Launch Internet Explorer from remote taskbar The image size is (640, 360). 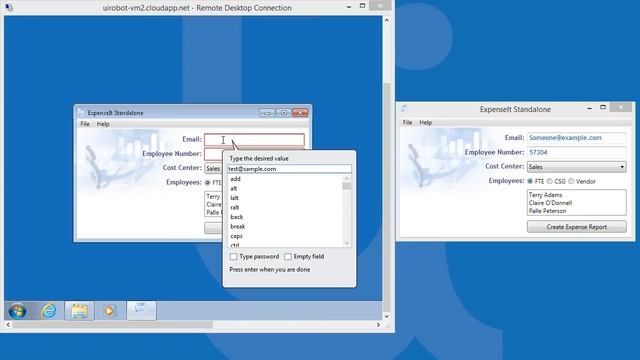49,311
